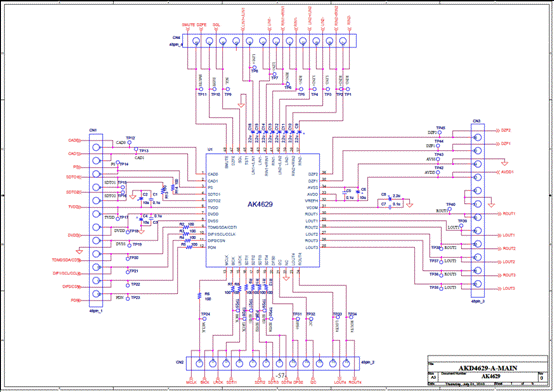
Task: Select the C2 capacitor label
Action: coord(145,194)
